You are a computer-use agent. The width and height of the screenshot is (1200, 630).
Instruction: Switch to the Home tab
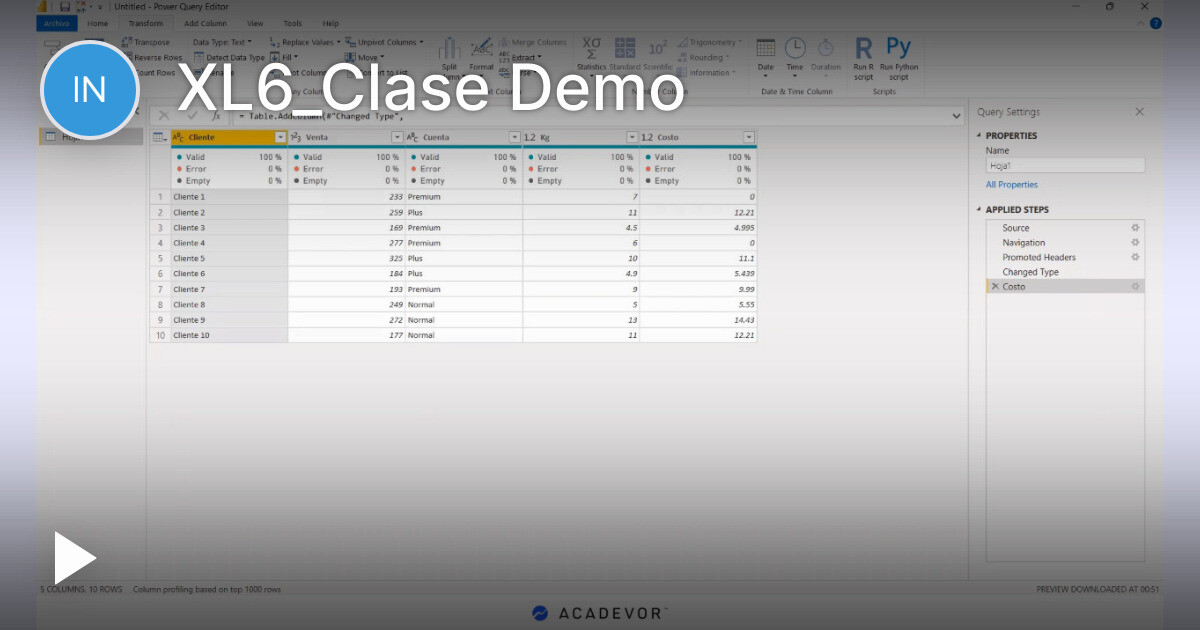pos(98,23)
